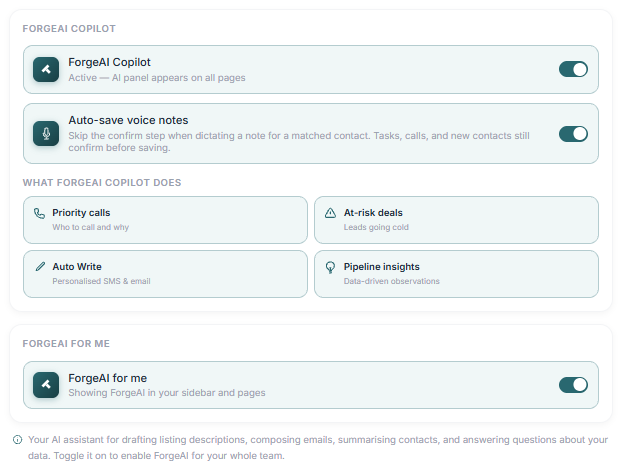Image resolution: width=622 pixels, height=470 pixels.
Task: Turn off Auto-save voice notes switch
Action: pyautogui.click(x=573, y=134)
